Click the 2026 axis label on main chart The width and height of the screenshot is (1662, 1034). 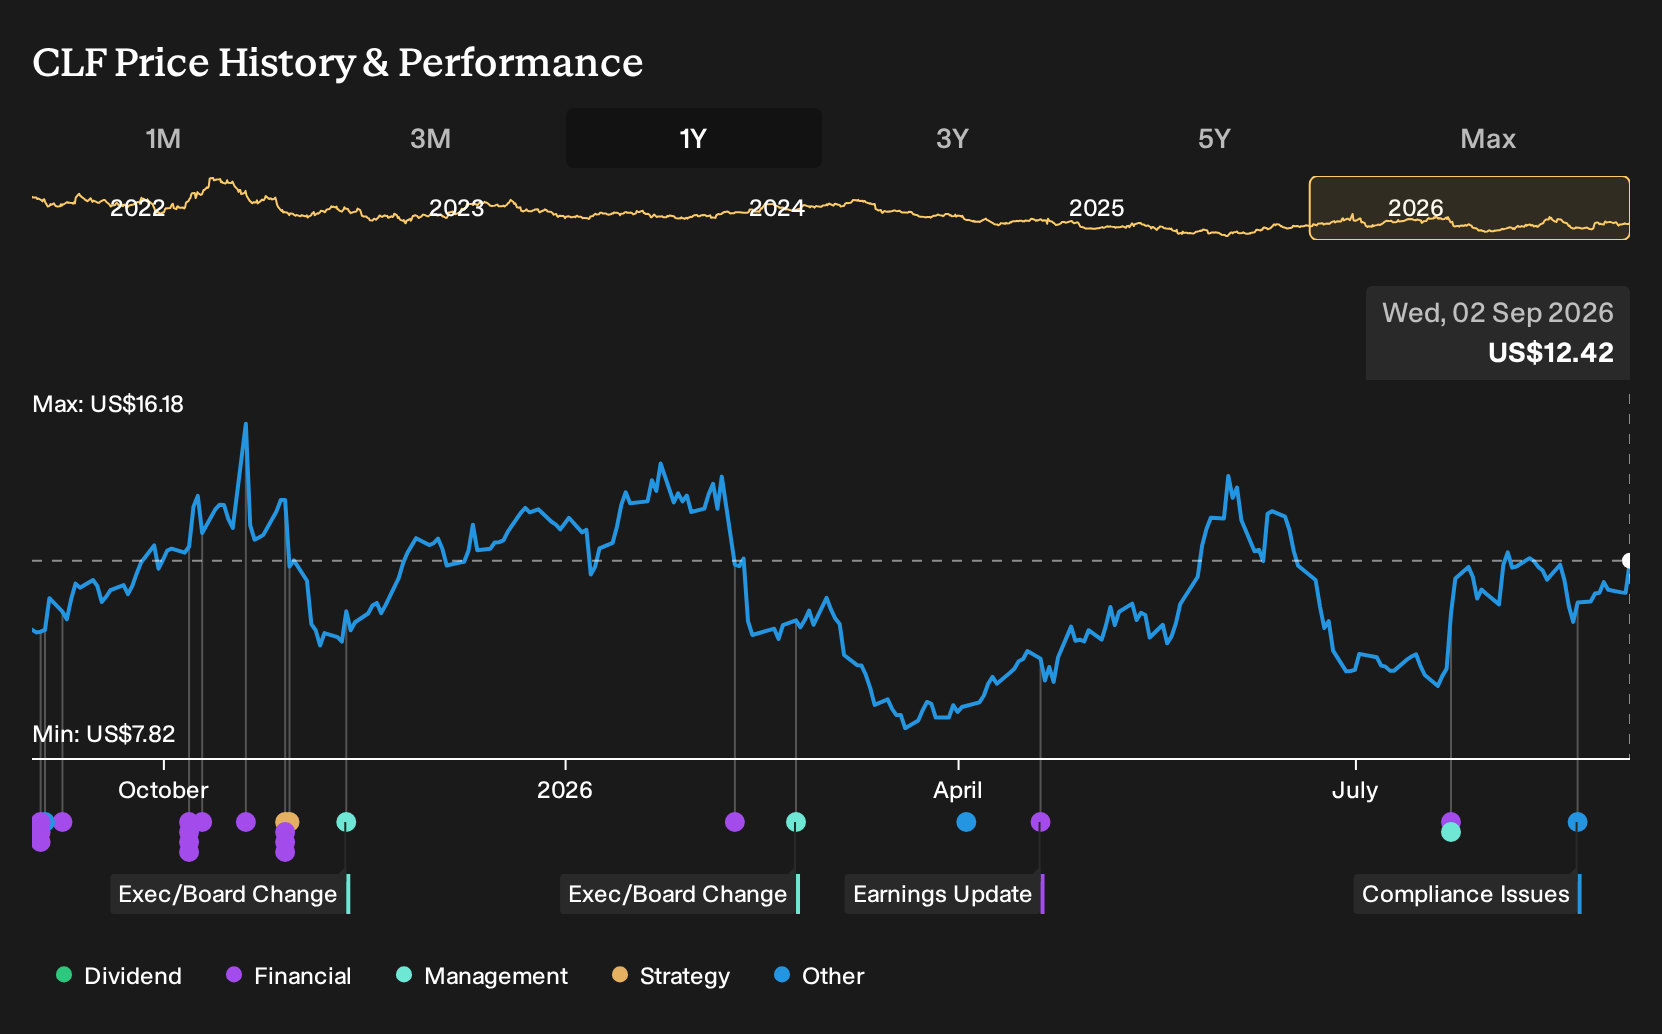(x=565, y=790)
